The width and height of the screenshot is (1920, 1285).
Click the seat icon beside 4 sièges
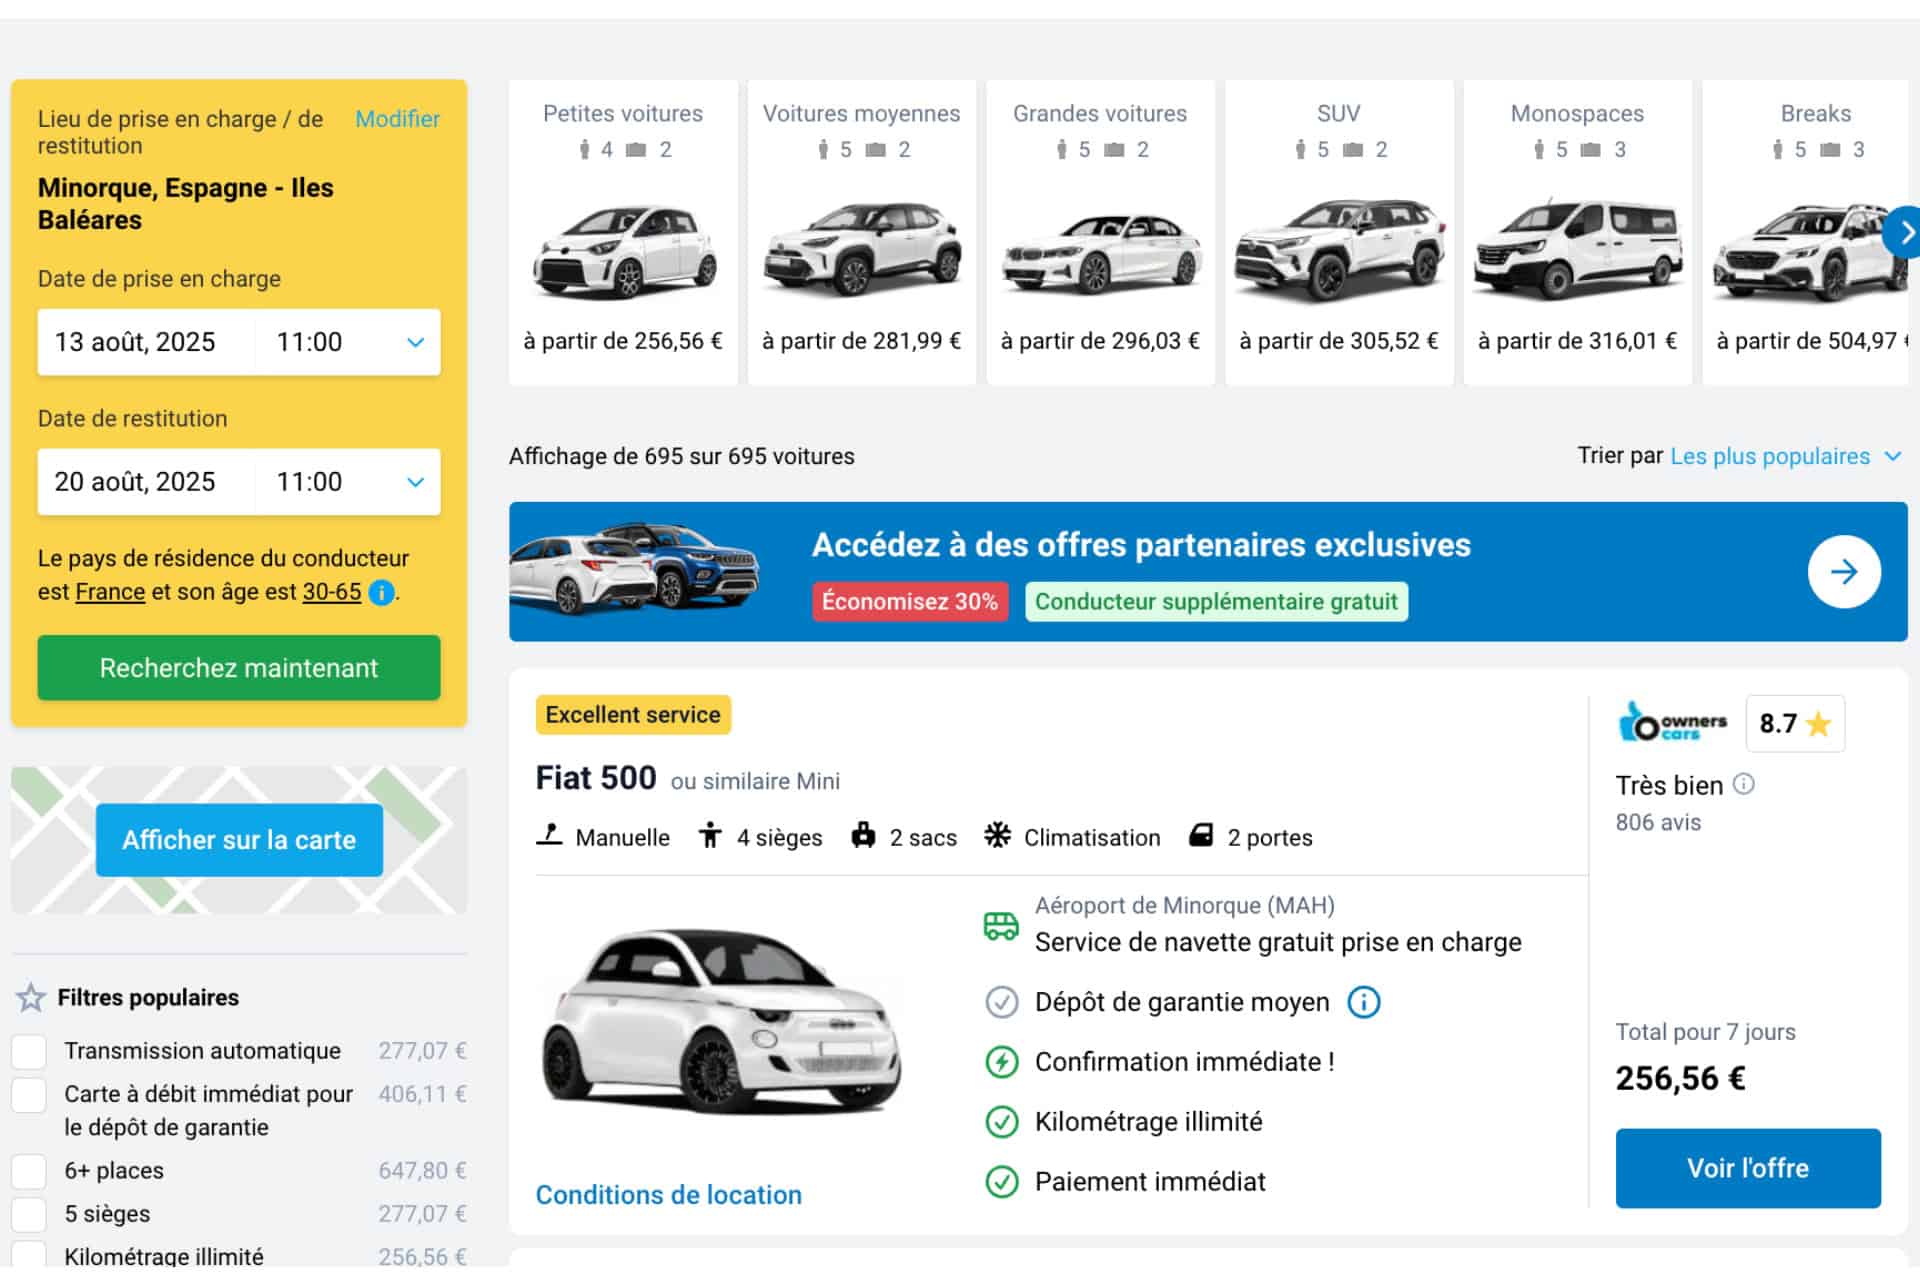pos(710,835)
